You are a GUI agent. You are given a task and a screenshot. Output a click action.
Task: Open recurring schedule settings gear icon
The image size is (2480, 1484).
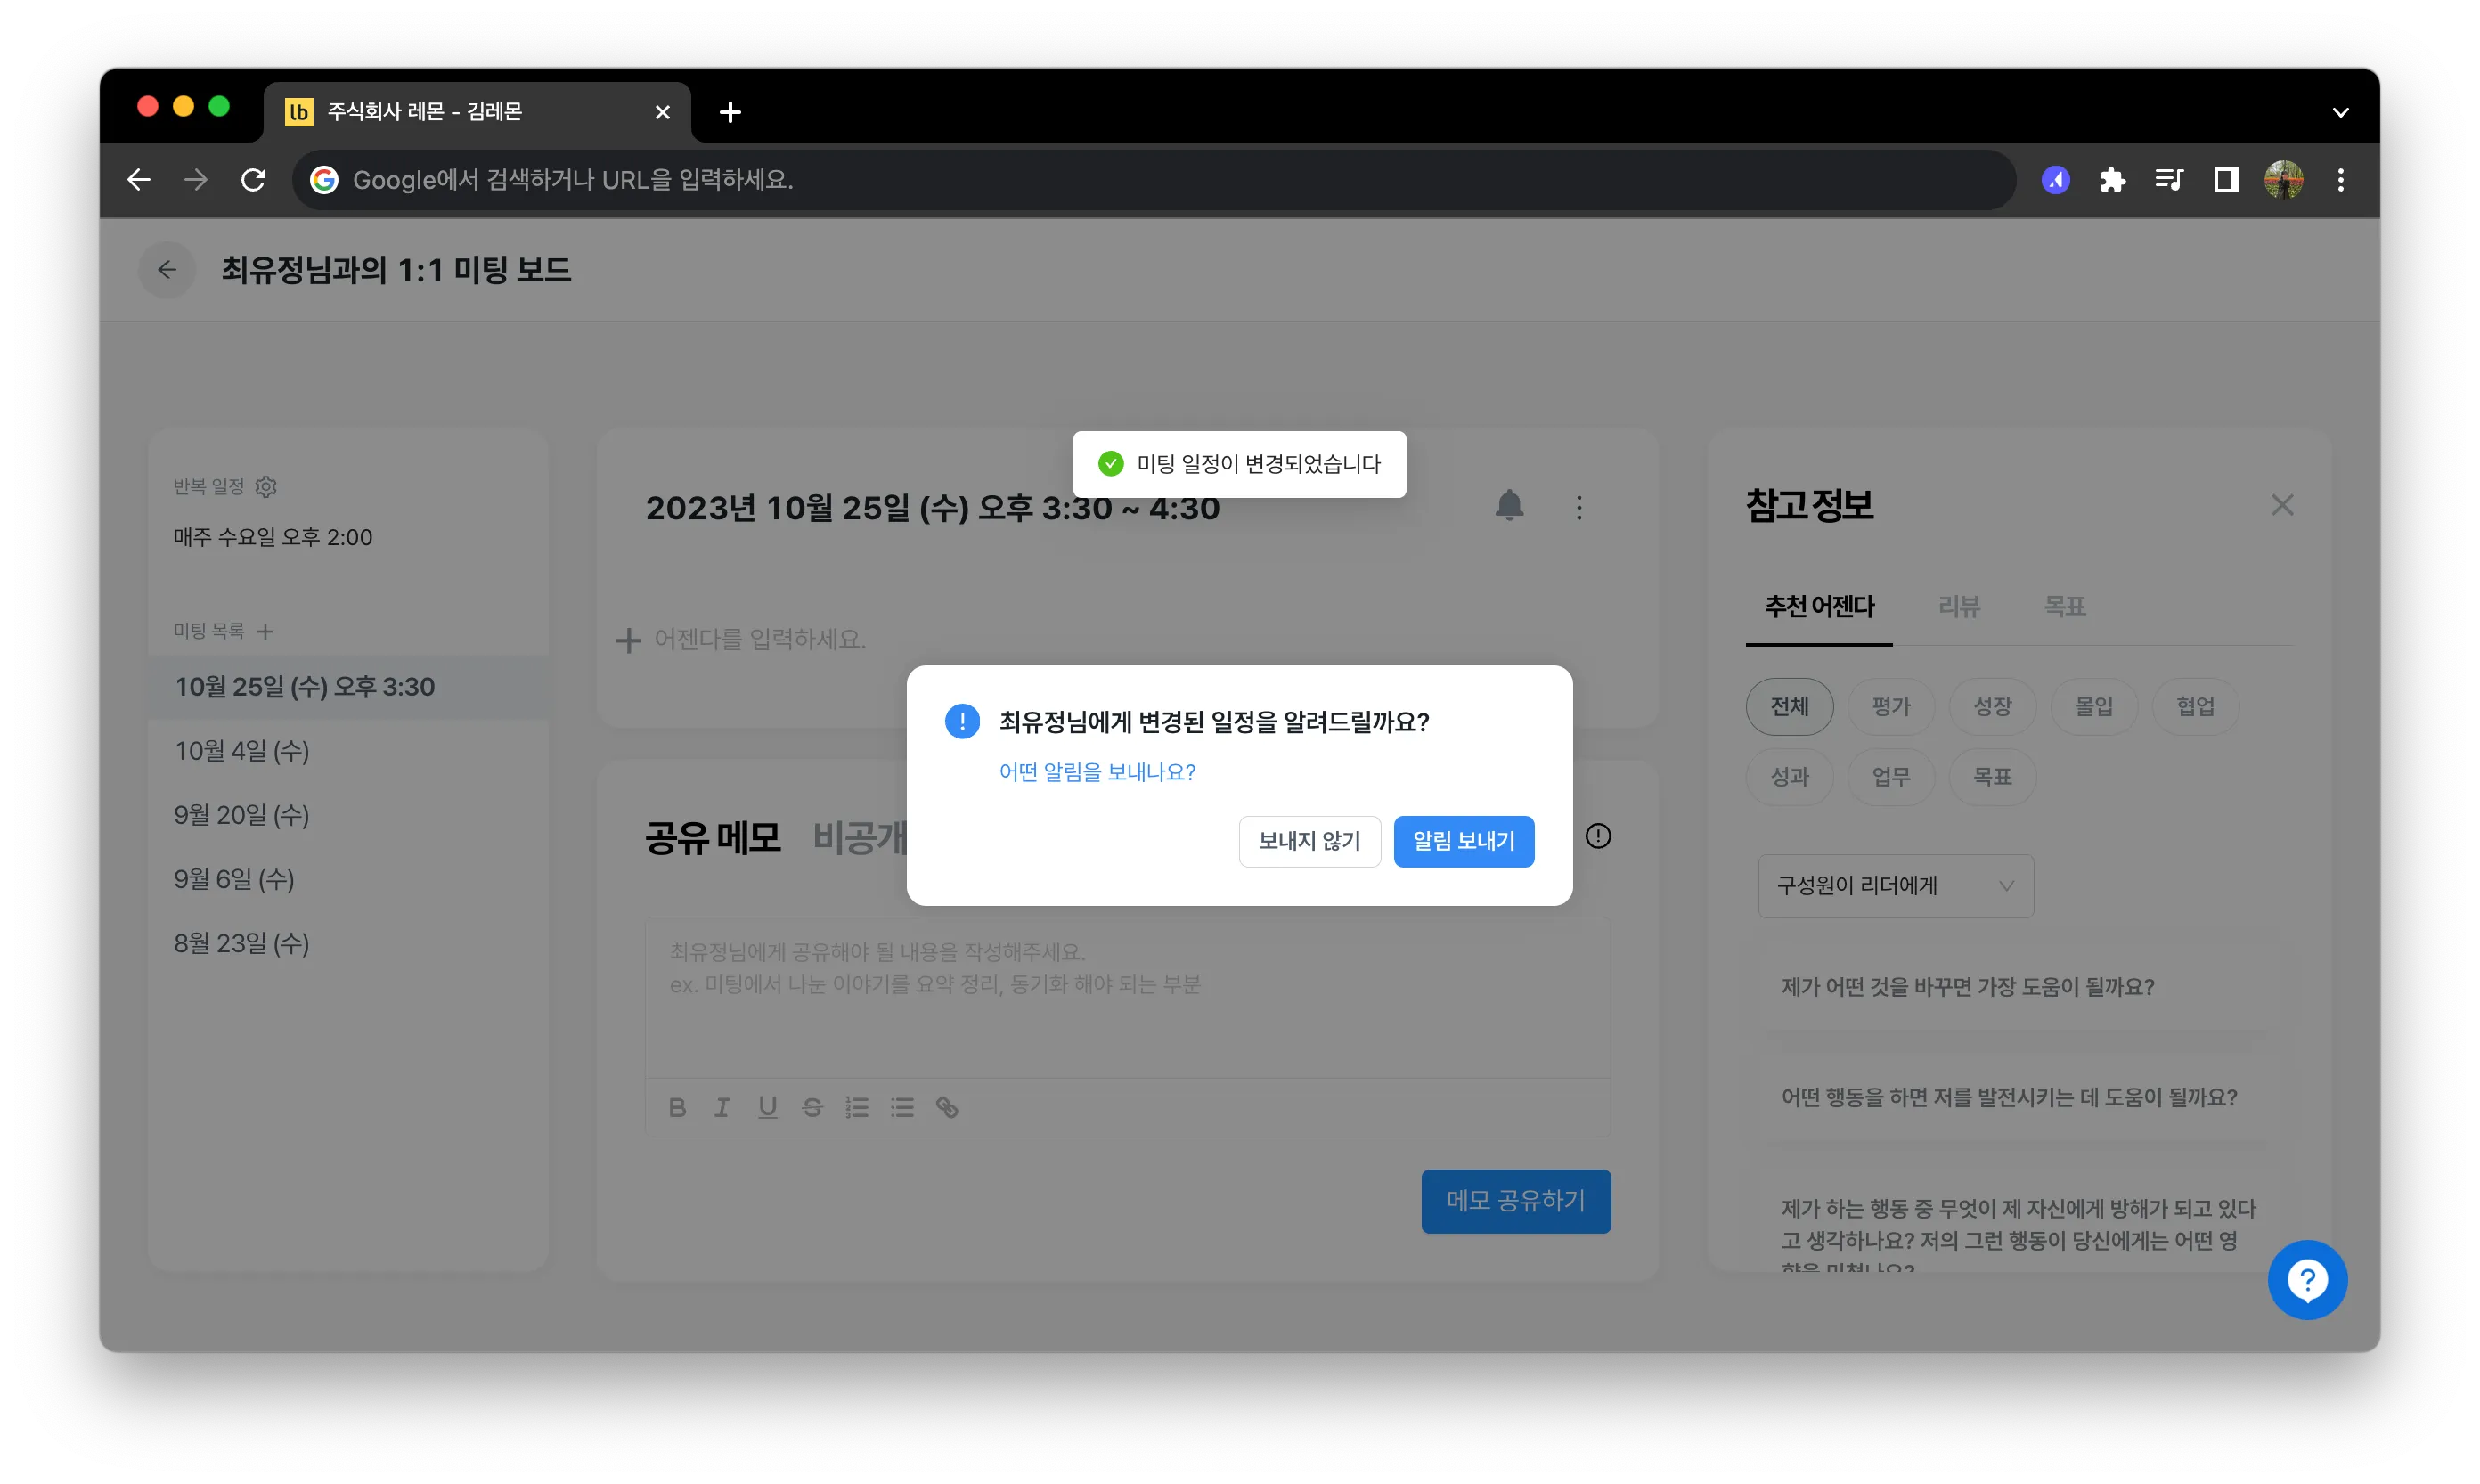click(x=266, y=486)
